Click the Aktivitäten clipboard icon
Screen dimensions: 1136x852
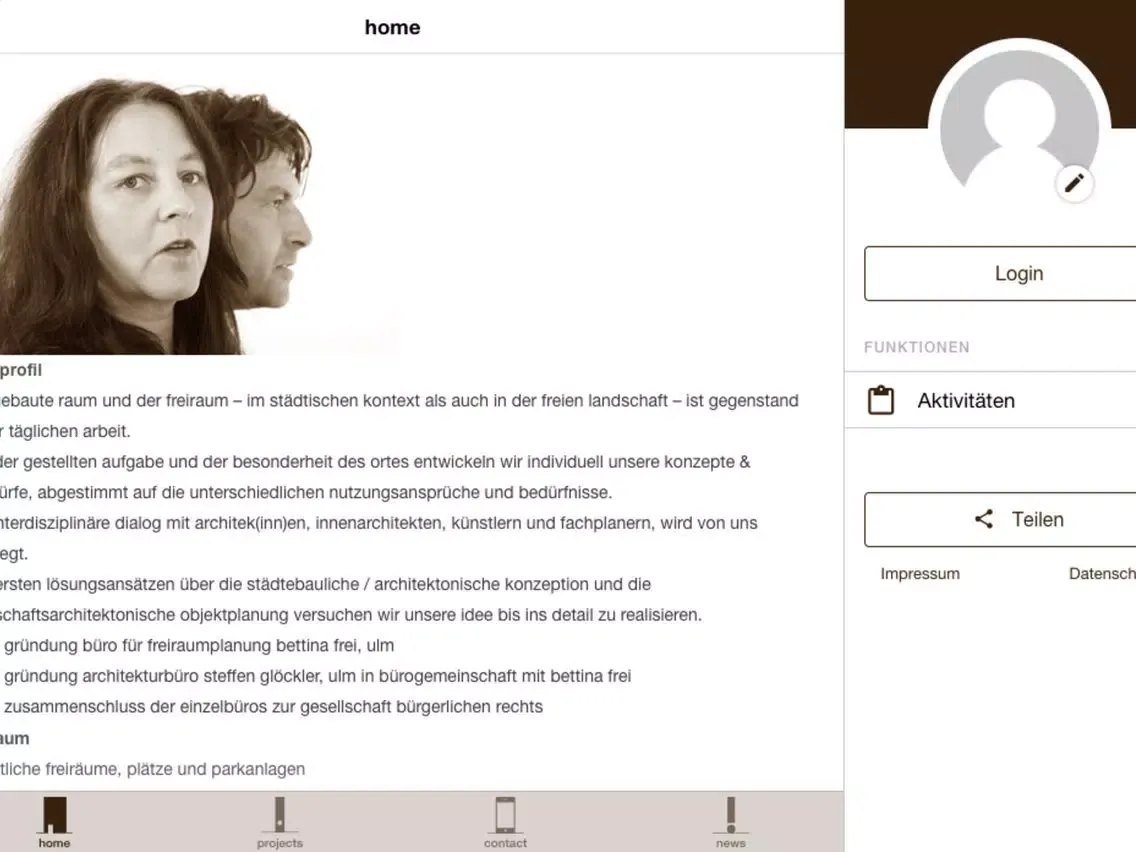(881, 401)
